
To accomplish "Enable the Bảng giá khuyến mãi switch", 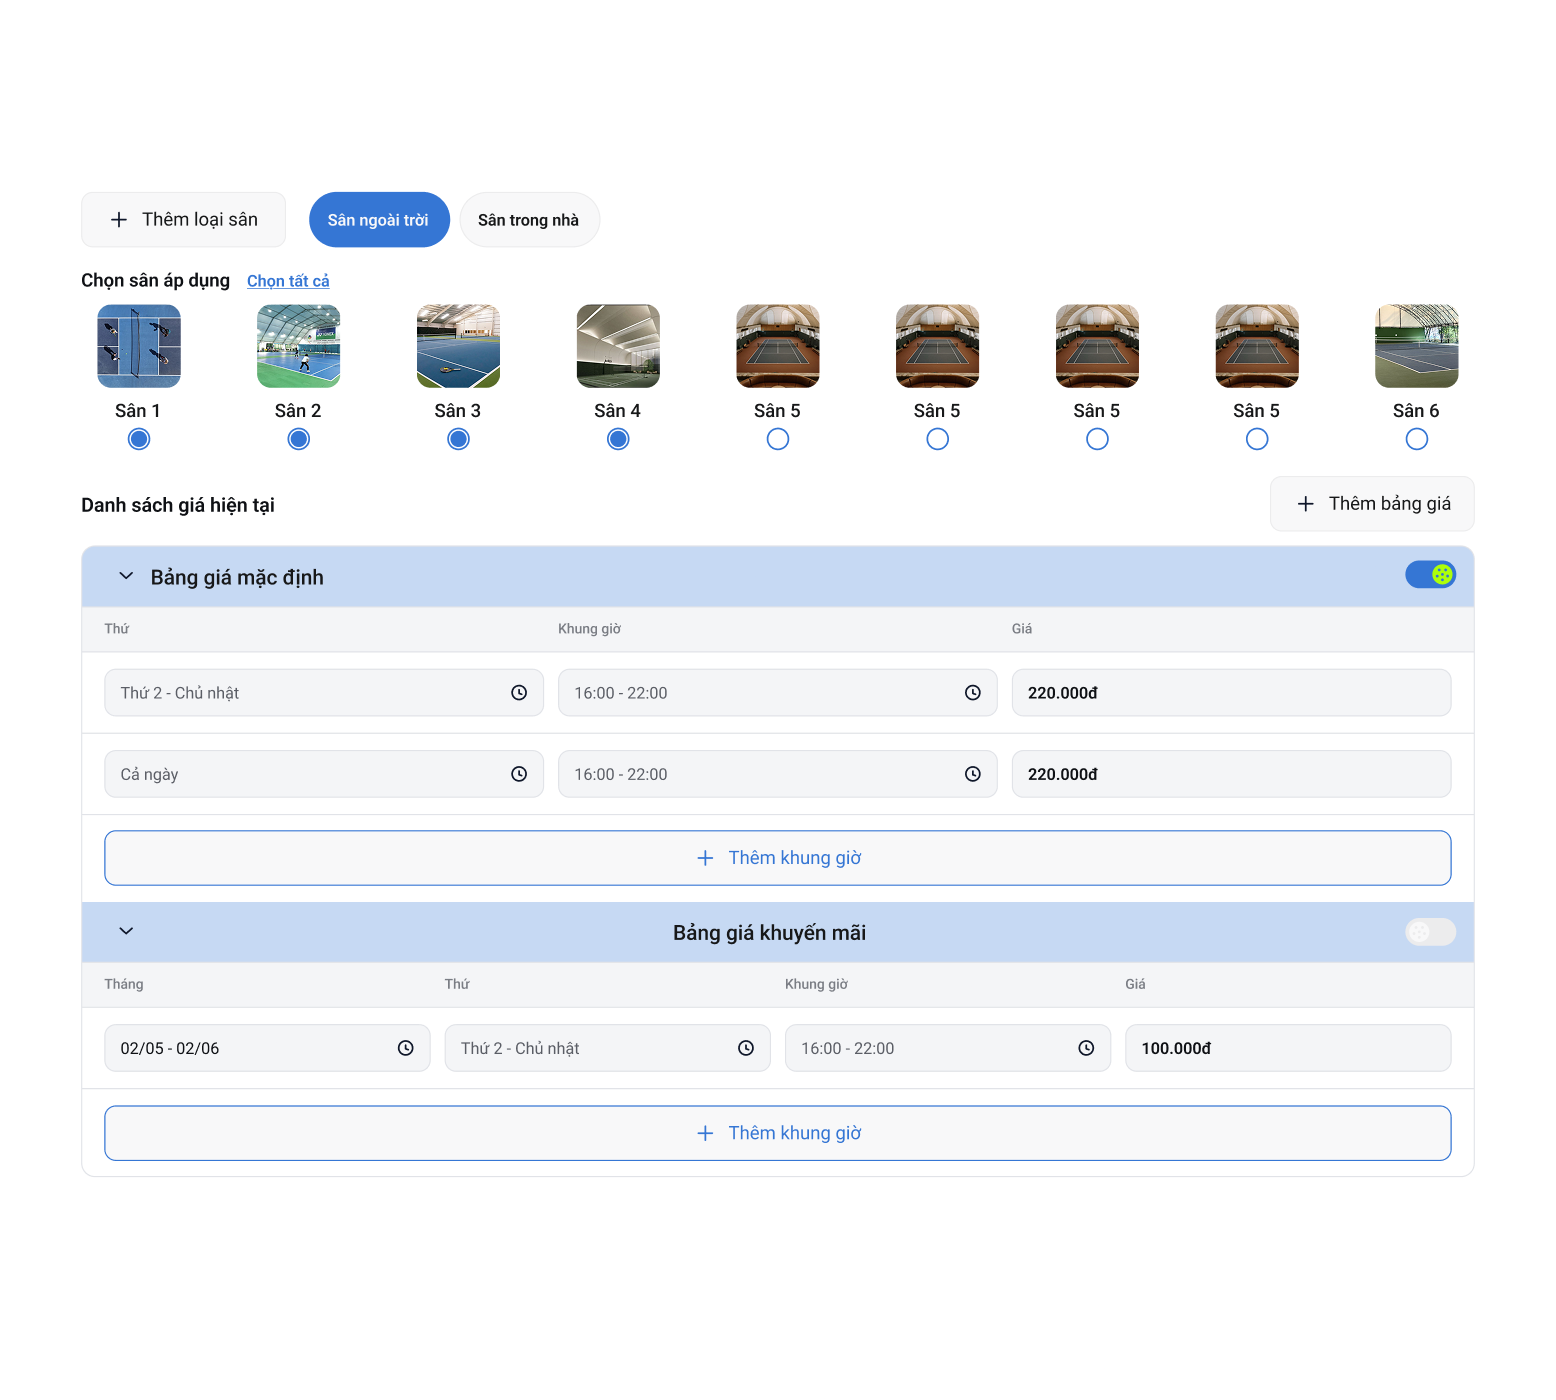I will coord(1430,932).
